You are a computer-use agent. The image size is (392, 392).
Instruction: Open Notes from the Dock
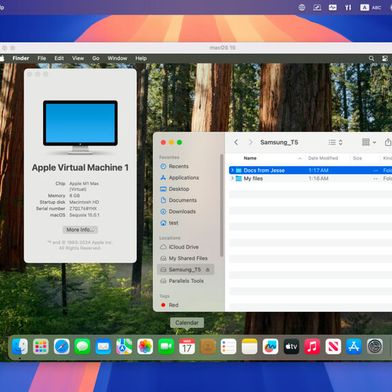click(x=249, y=347)
